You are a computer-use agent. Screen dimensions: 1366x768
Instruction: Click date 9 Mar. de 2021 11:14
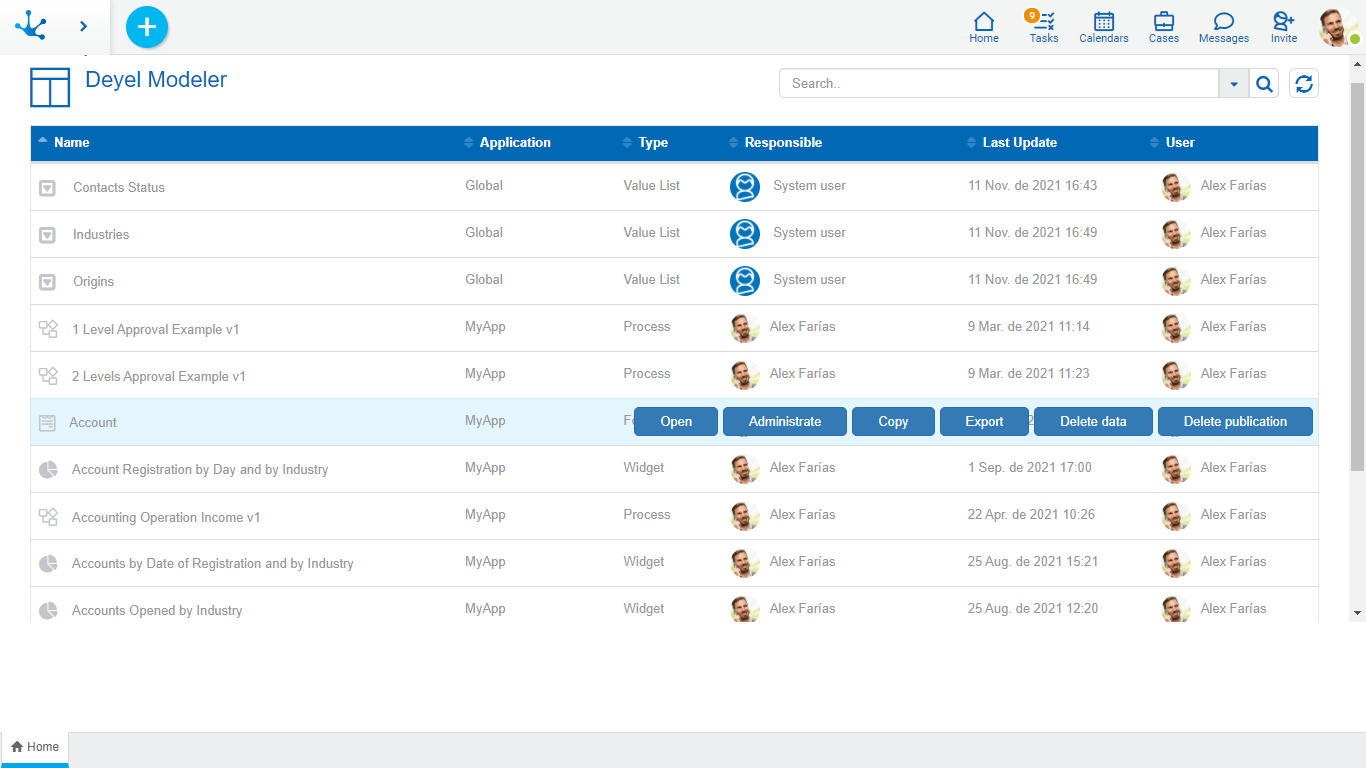coord(1029,327)
